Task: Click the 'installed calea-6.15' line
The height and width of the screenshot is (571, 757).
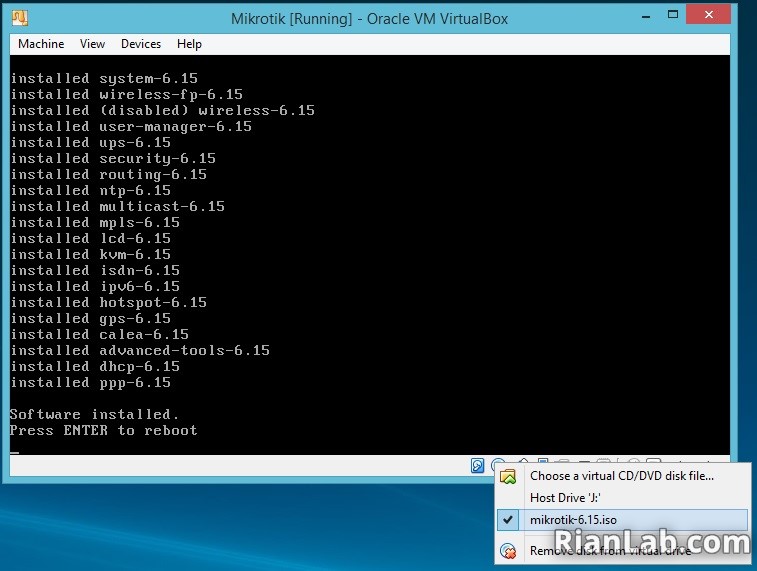Action: click(99, 334)
